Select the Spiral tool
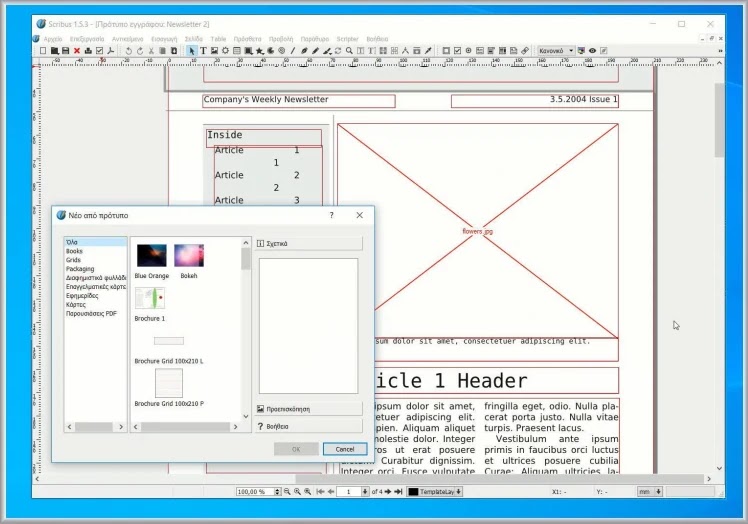Screen dimensions: 748x524 coord(281,51)
